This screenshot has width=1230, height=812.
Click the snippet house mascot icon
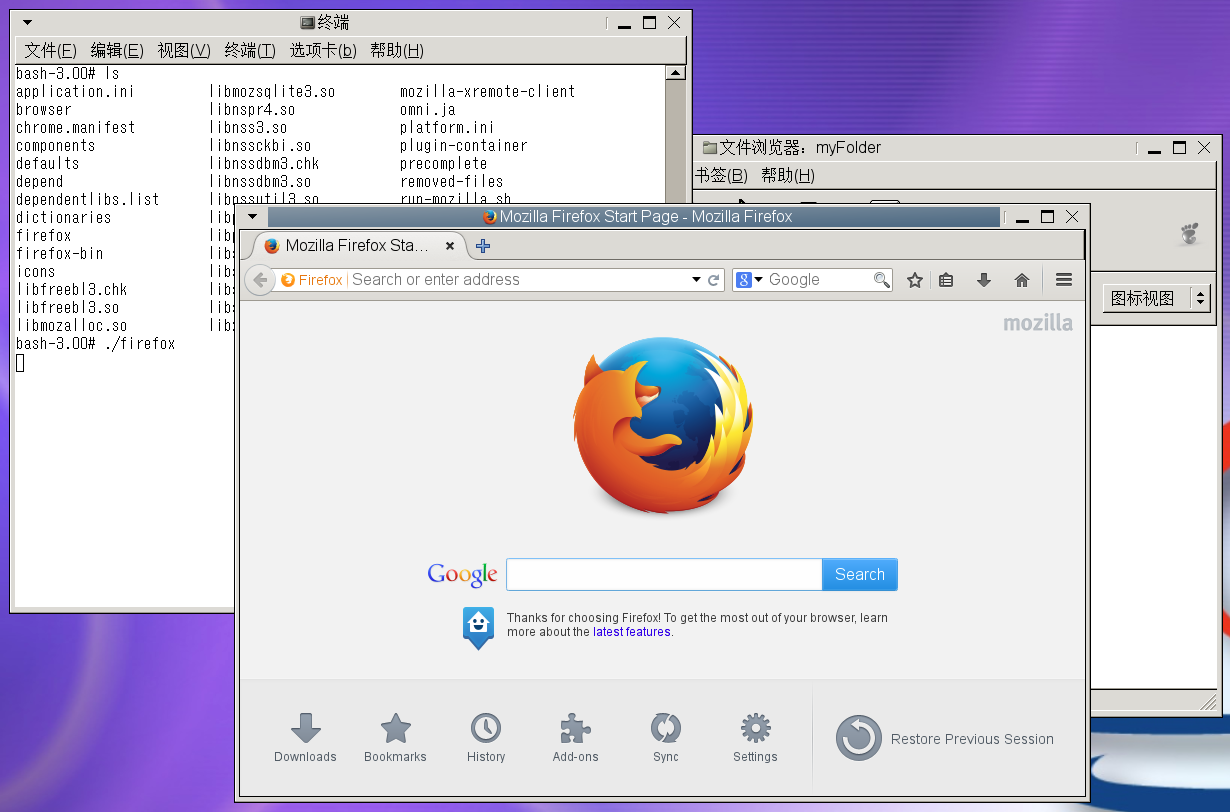point(478,627)
